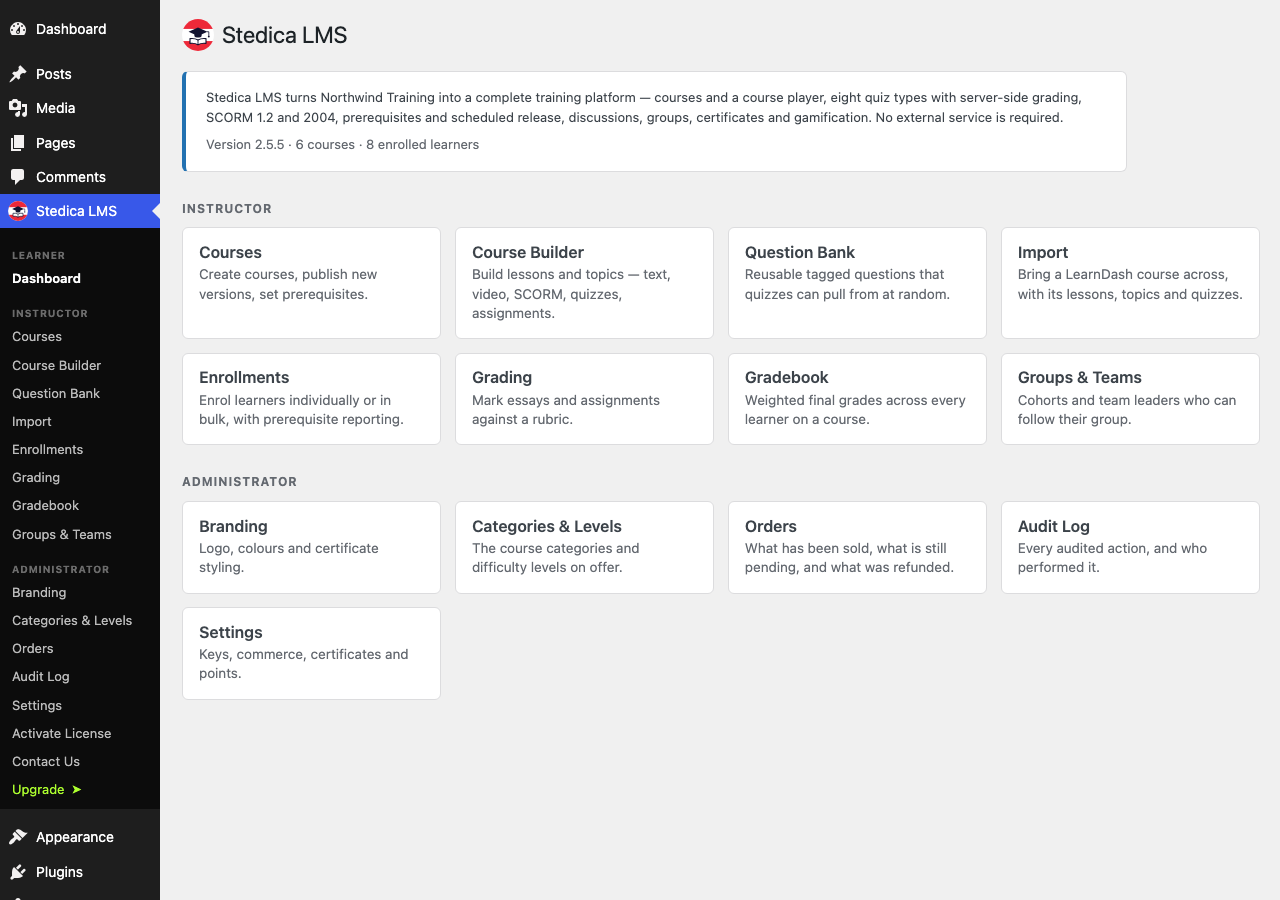This screenshot has width=1280, height=900.
Task: Click the version and course count text
Action: click(x=342, y=145)
